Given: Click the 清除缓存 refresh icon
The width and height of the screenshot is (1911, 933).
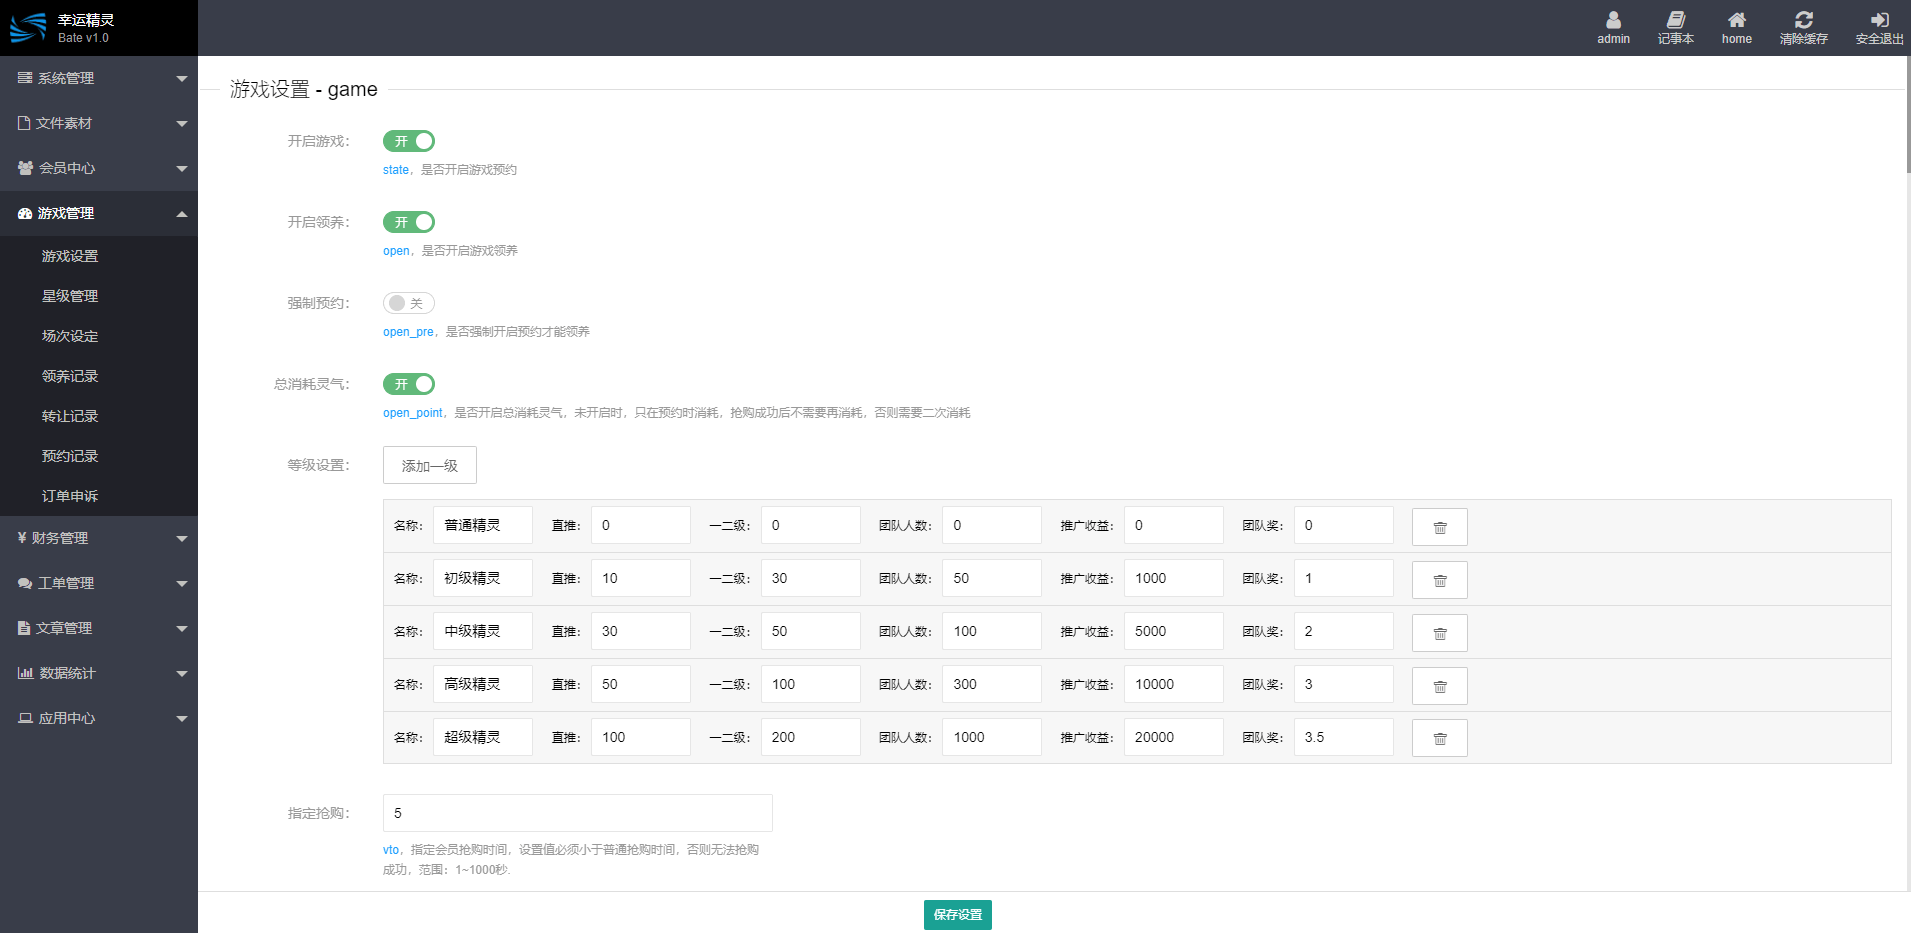Looking at the screenshot, I should pyautogui.click(x=1803, y=20).
